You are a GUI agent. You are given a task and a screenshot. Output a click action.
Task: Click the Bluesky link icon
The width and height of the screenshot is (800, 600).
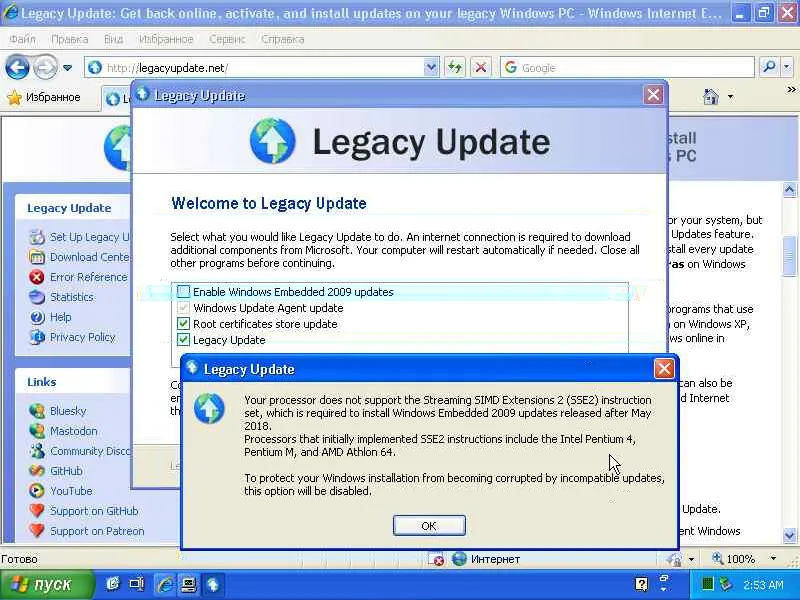pos(37,411)
